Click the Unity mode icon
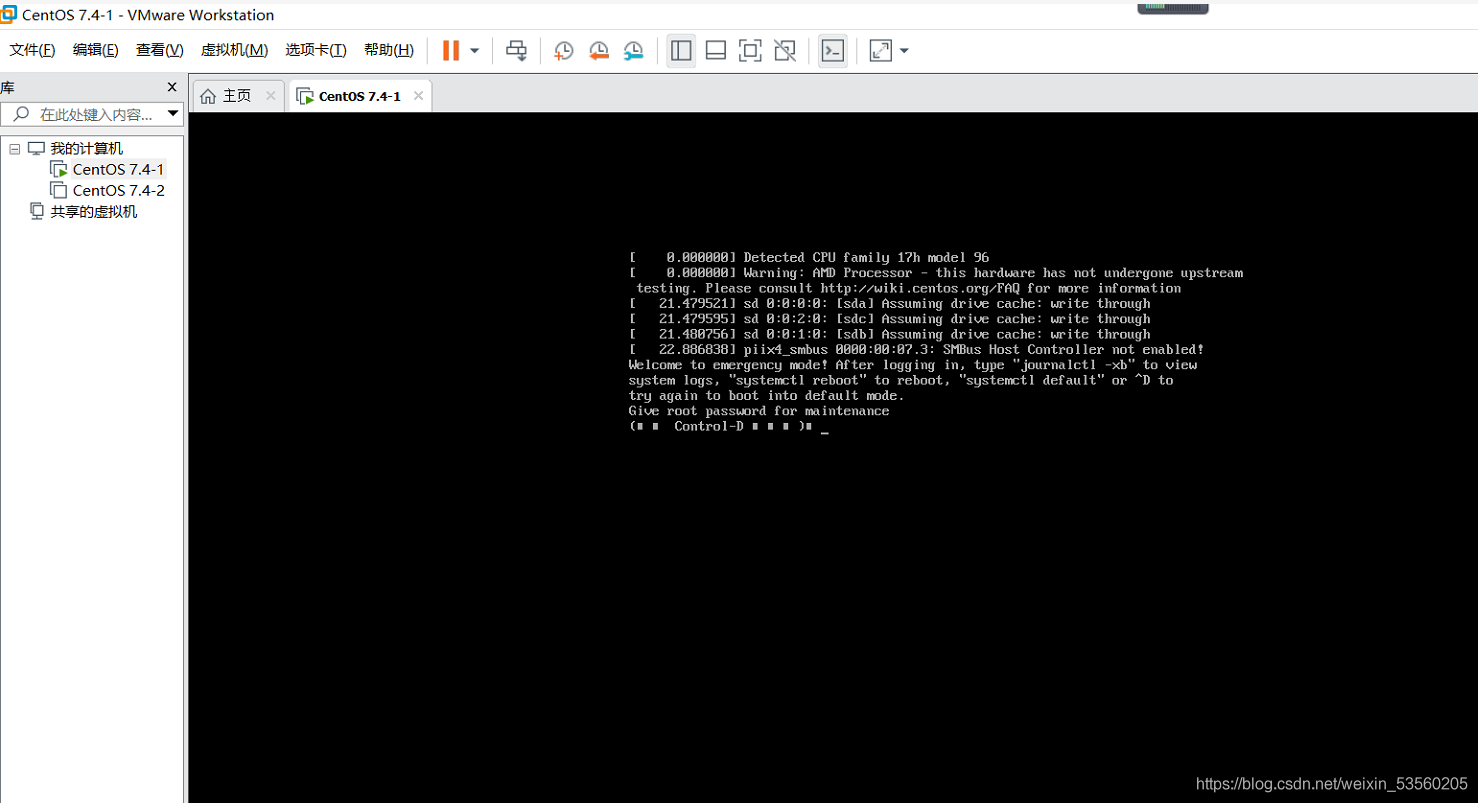Viewport: 1478px width, 803px height. point(785,51)
